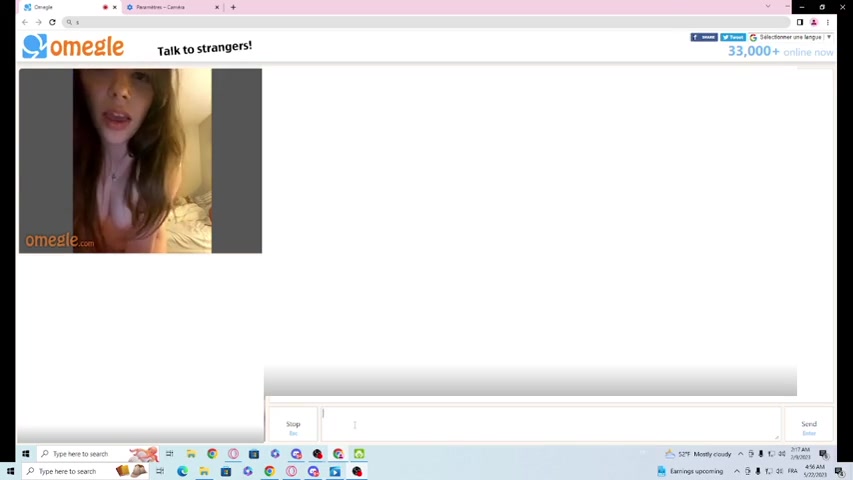Open a new browser tab
Viewport: 853px width, 480px height.
233,7
